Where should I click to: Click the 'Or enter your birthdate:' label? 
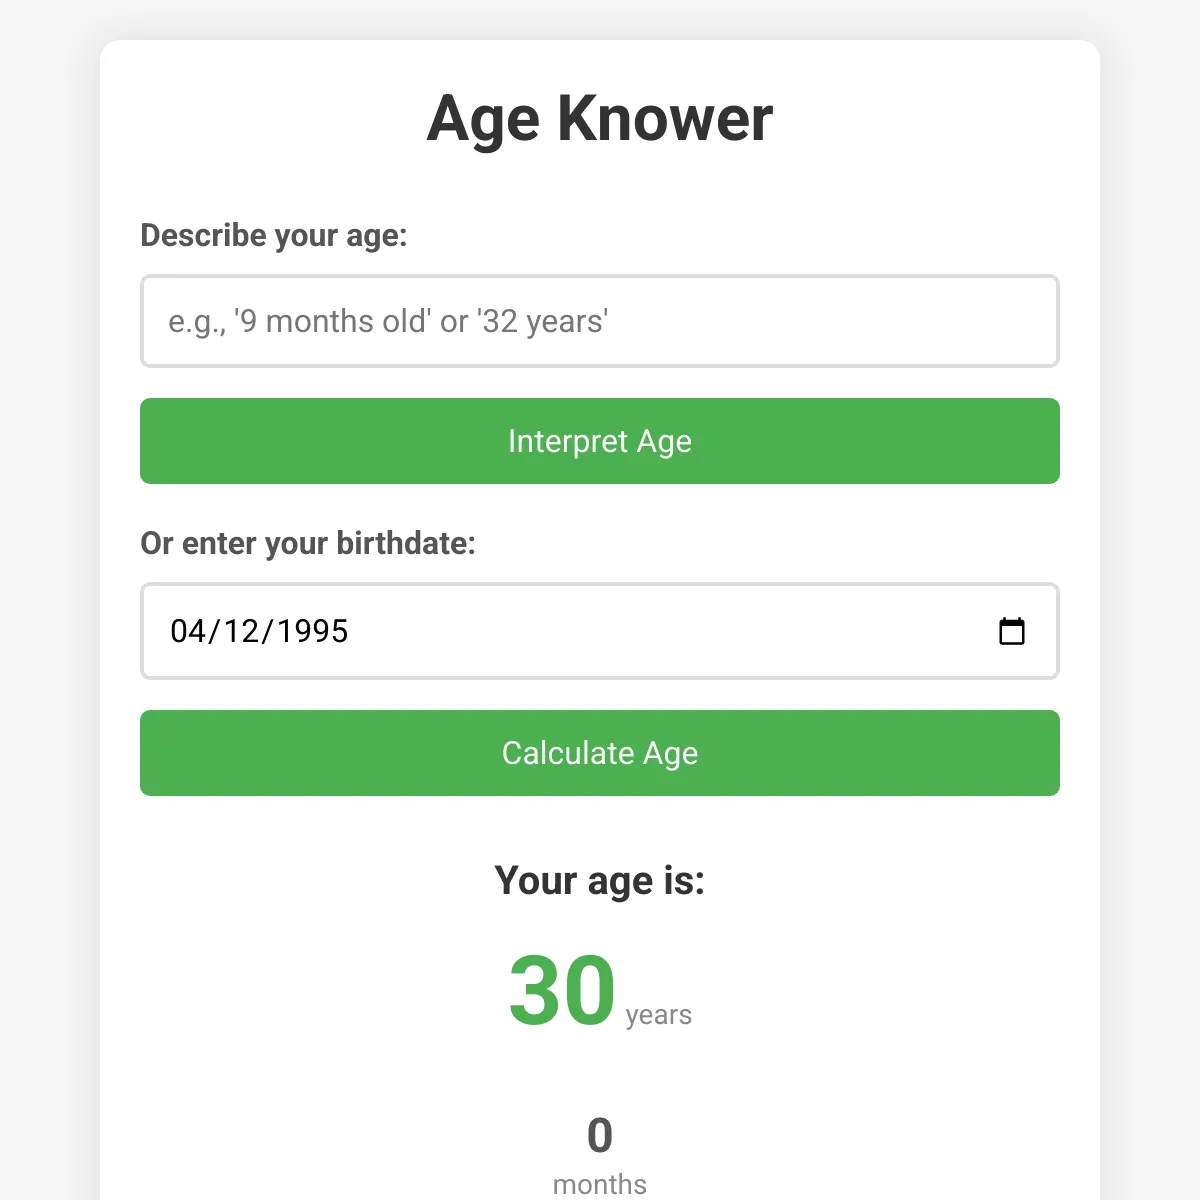click(x=308, y=543)
